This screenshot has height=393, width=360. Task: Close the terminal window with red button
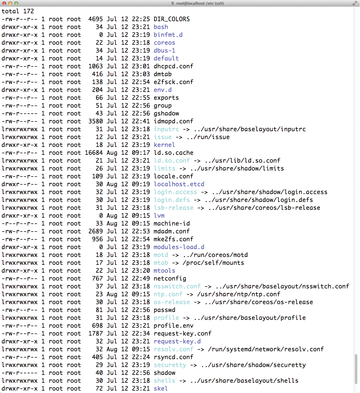click(4, 3)
